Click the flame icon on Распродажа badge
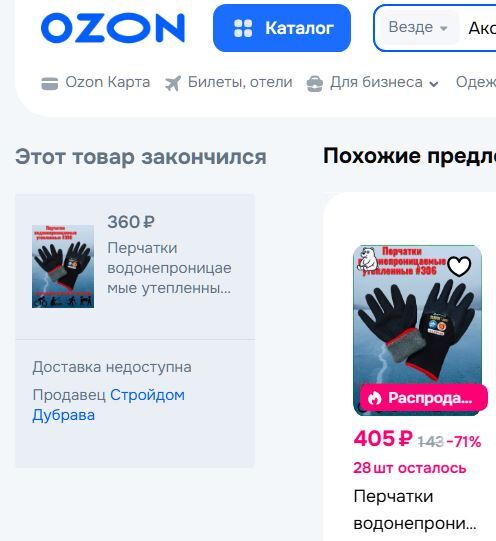This screenshot has height=541, width=496. click(375, 398)
